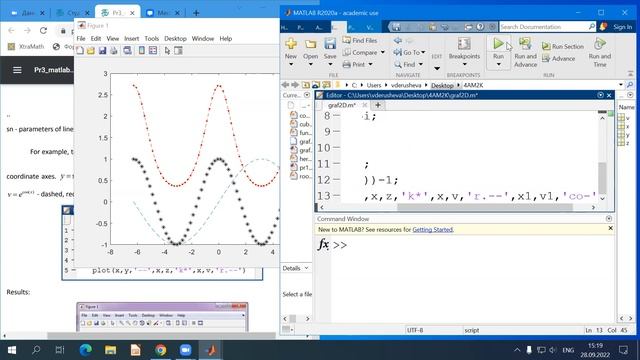640x360 pixels.
Task: Open the Windows Start menu
Action: (x=12, y=350)
